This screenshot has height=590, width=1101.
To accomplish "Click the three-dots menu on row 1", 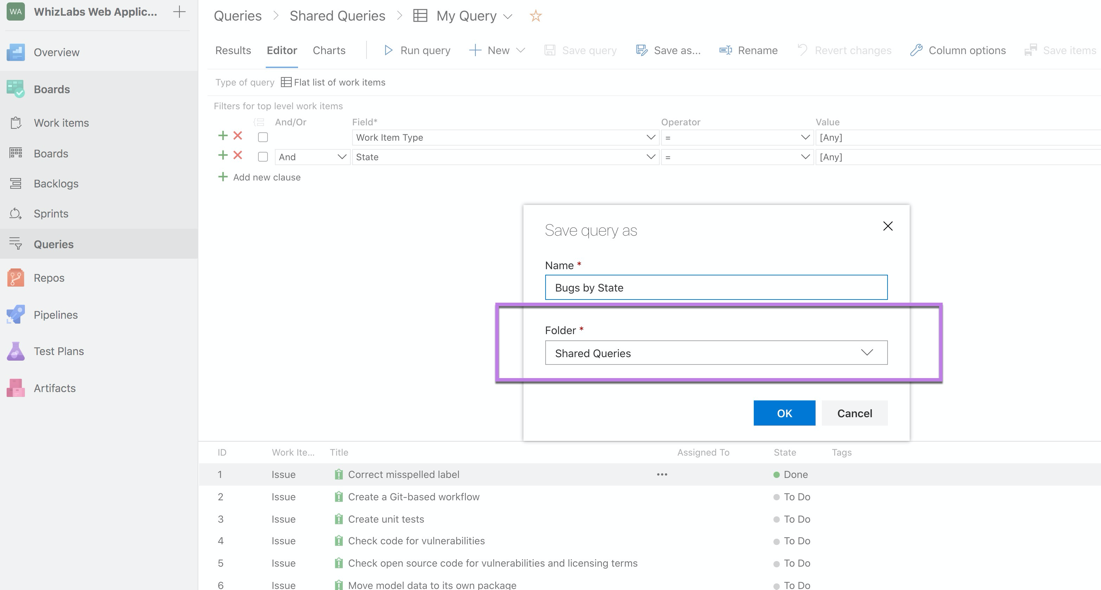I will pos(662,475).
